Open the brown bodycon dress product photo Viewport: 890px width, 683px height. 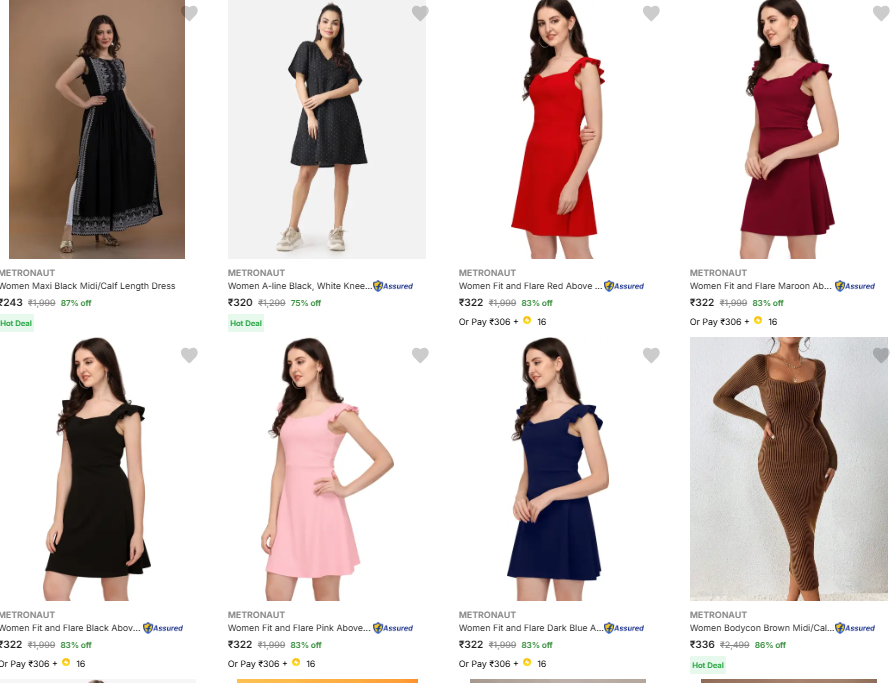pos(788,468)
